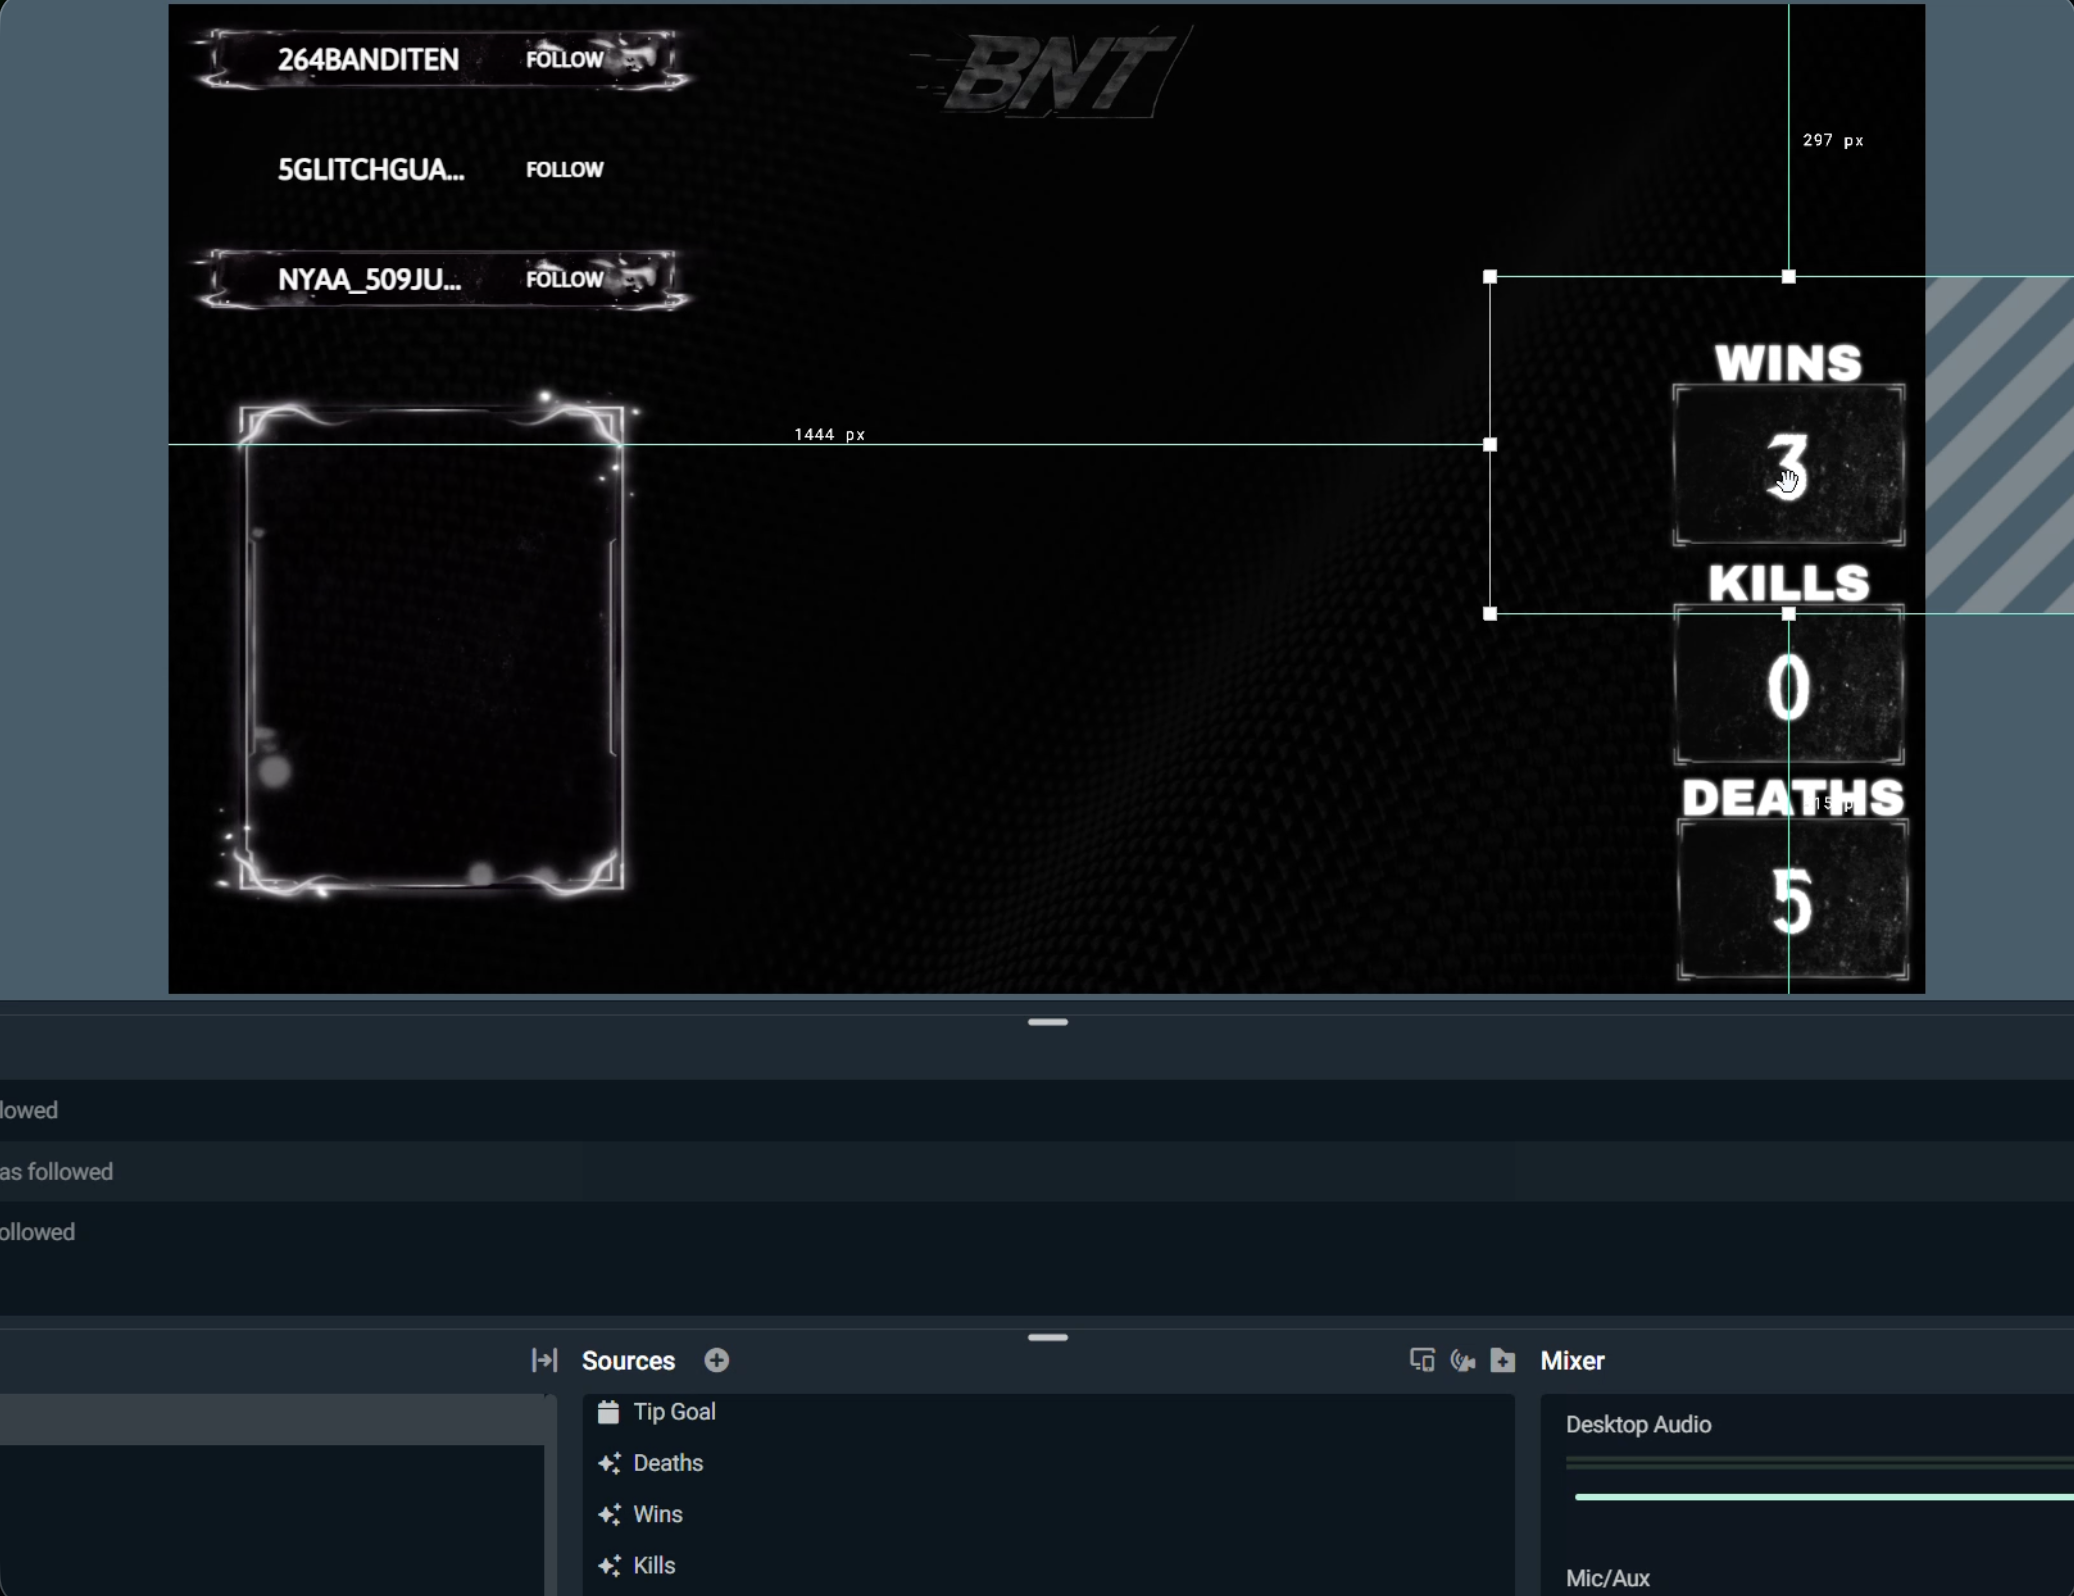Click the glowing webcam frame overlay
This screenshot has height=1596, width=2074.
(432, 648)
